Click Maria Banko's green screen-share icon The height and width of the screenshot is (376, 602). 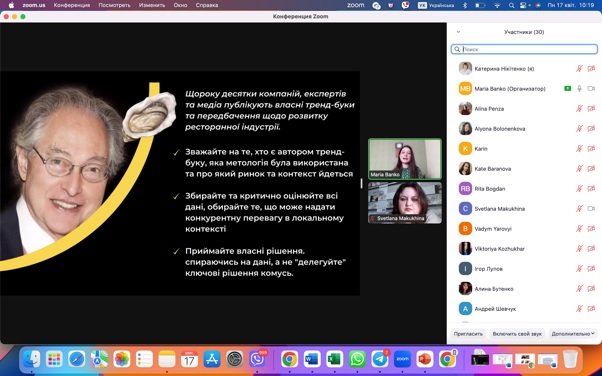coord(567,89)
